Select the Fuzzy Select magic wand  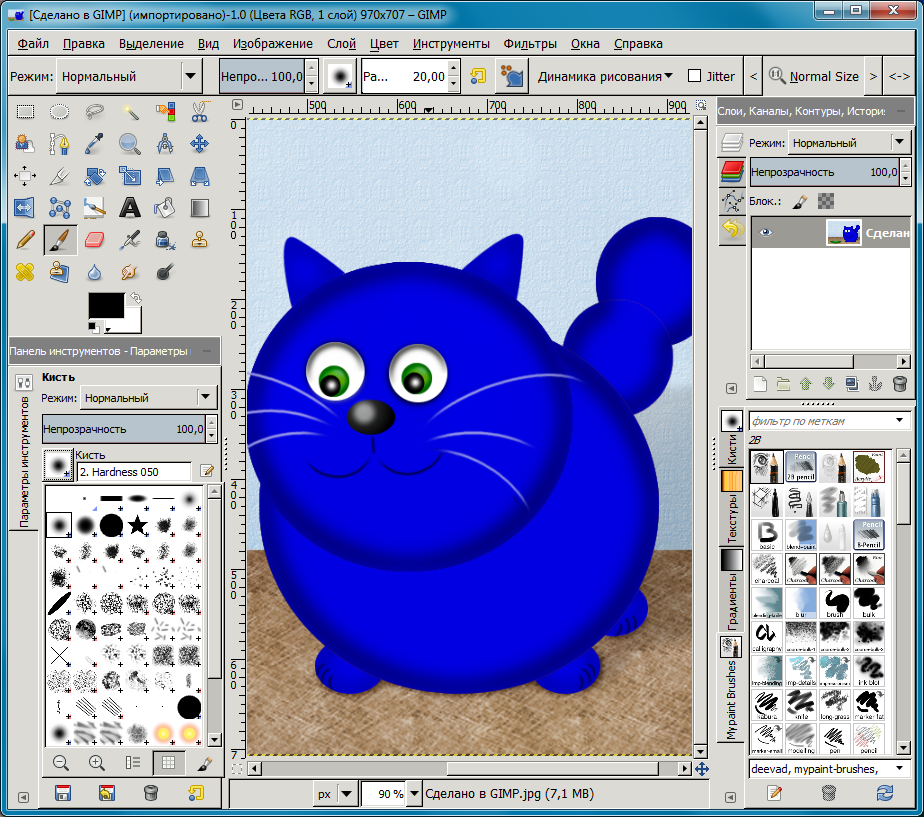[129, 112]
